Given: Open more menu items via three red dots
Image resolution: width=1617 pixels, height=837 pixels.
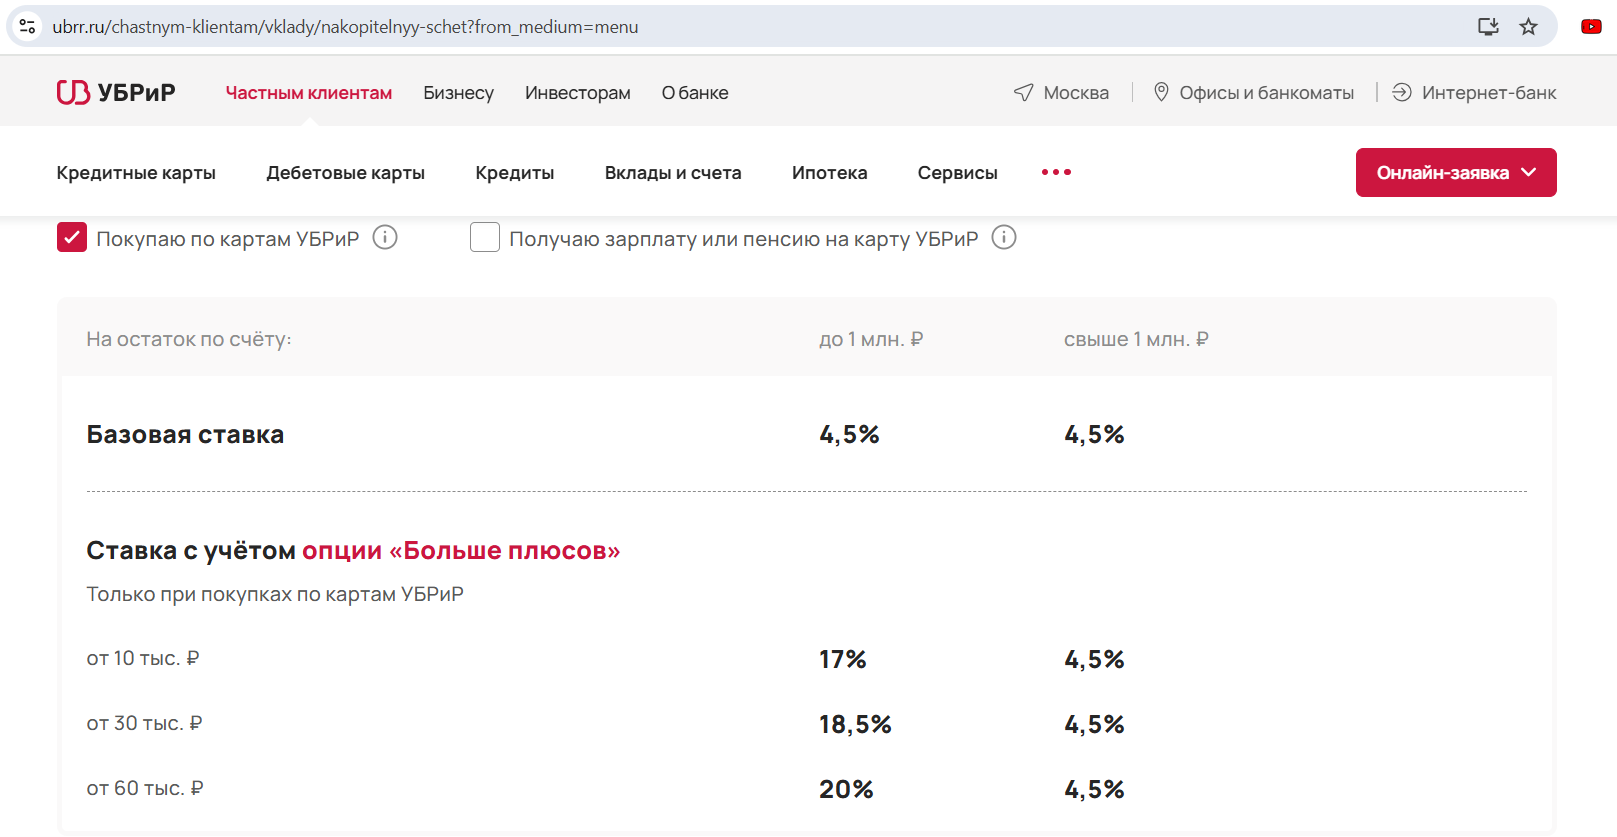Looking at the screenshot, I should click(x=1056, y=173).
